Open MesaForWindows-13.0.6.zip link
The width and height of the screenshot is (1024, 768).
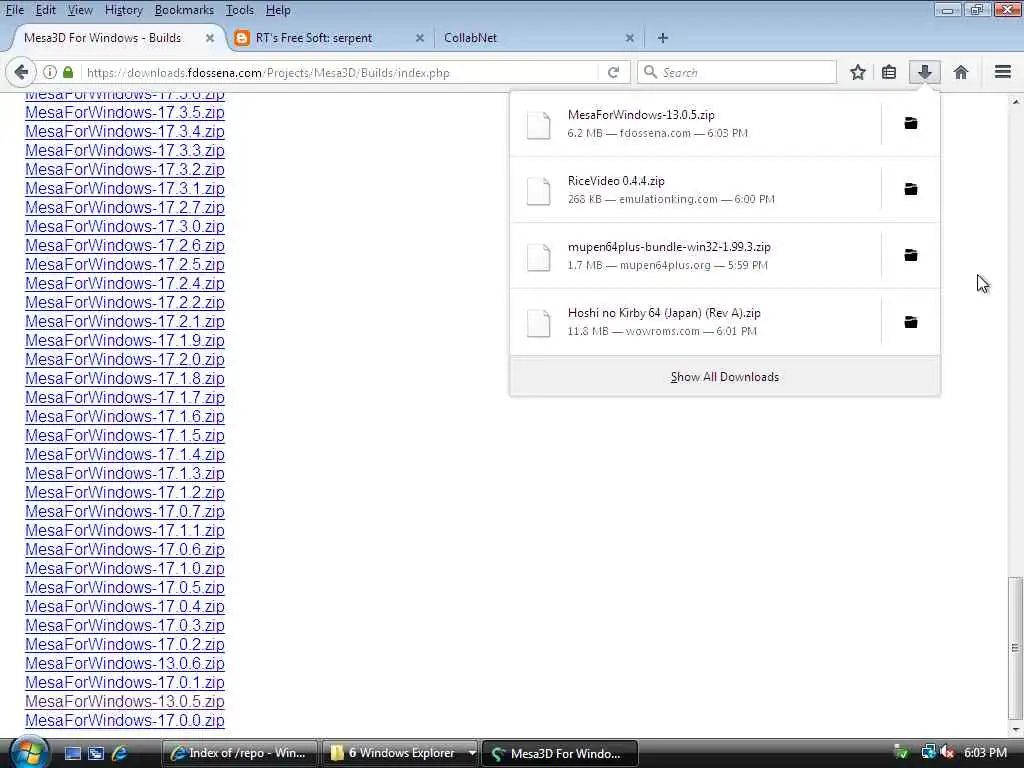click(x=125, y=663)
